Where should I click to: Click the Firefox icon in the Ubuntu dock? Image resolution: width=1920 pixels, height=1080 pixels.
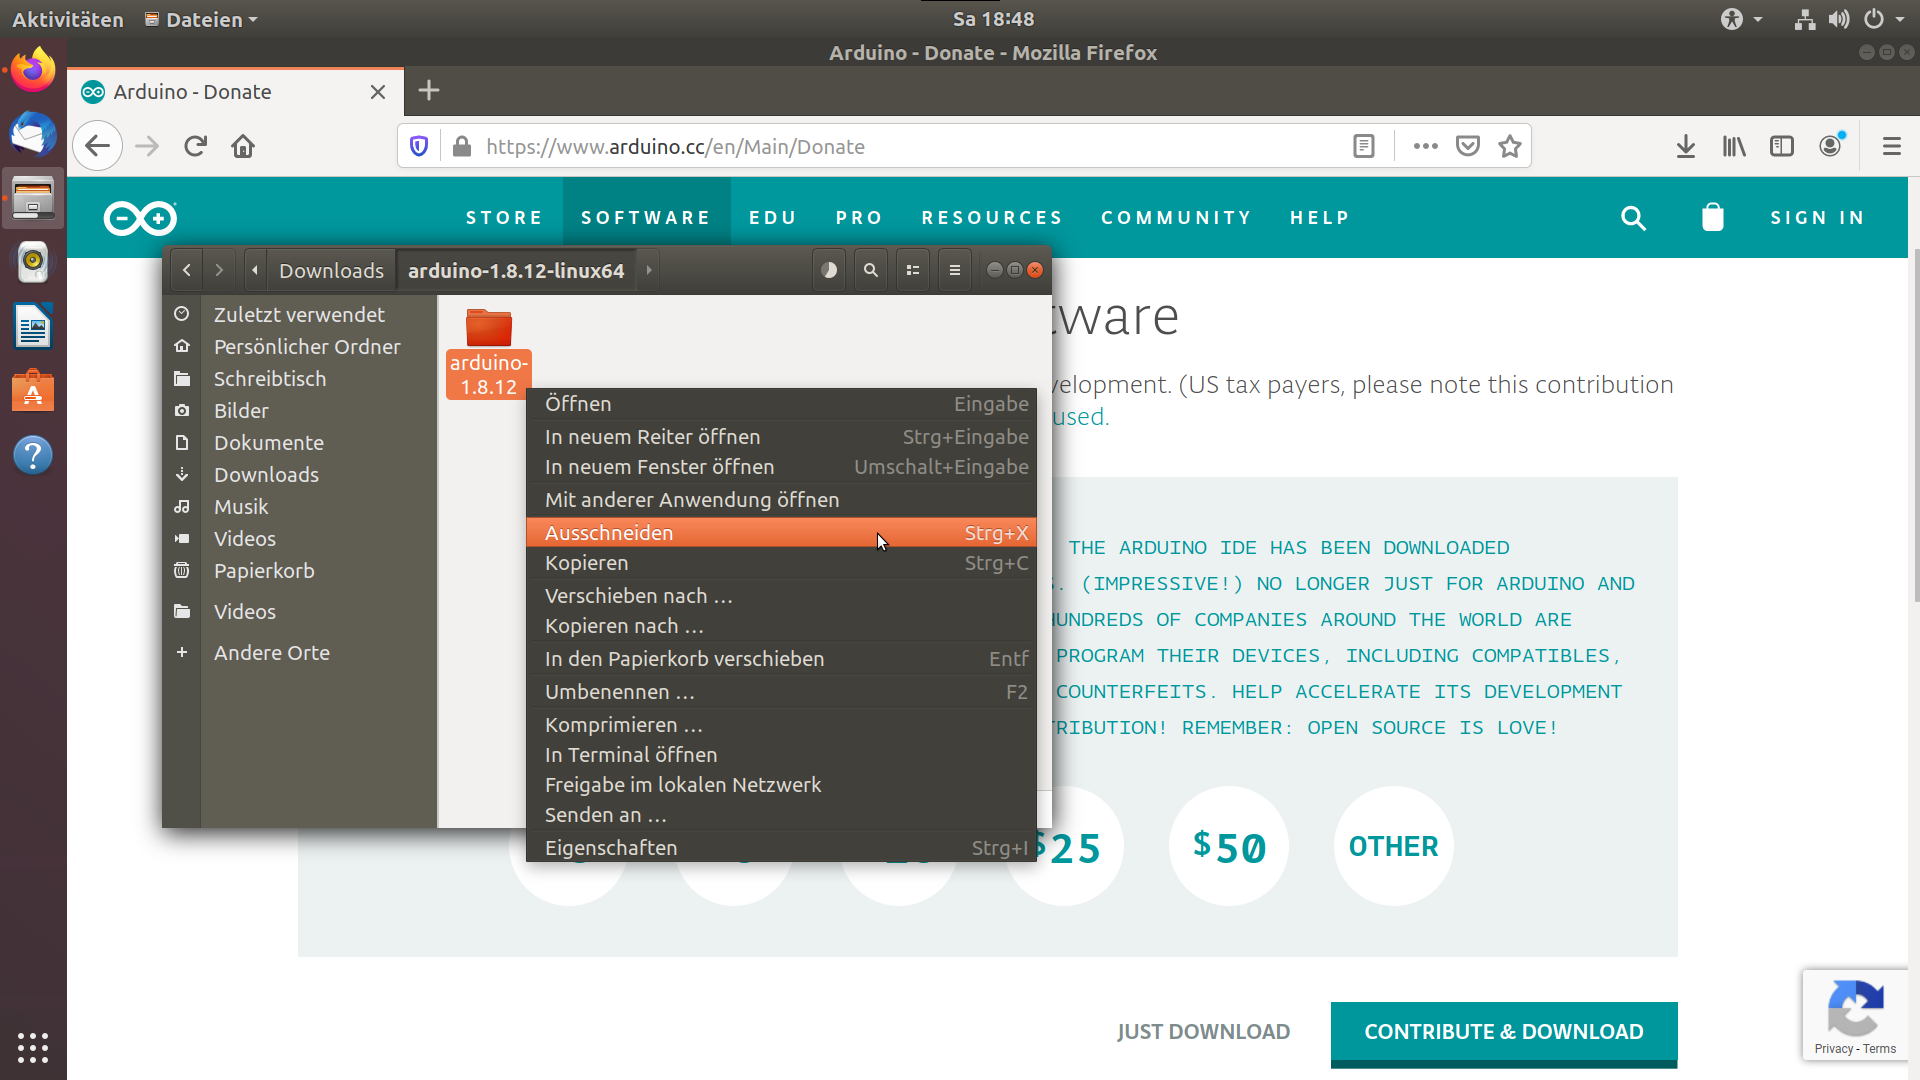click(33, 70)
